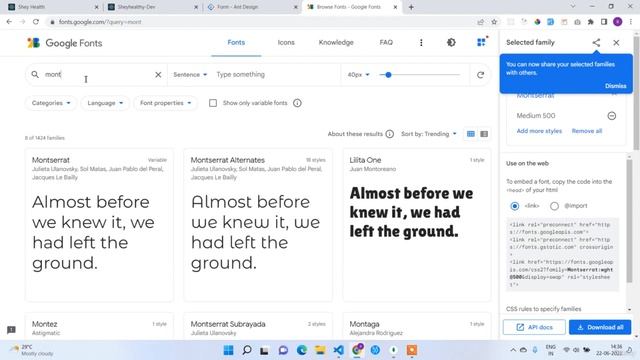The image size is (640, 360).
Task: Click About these results link
Action: click(x=355, y=134)
